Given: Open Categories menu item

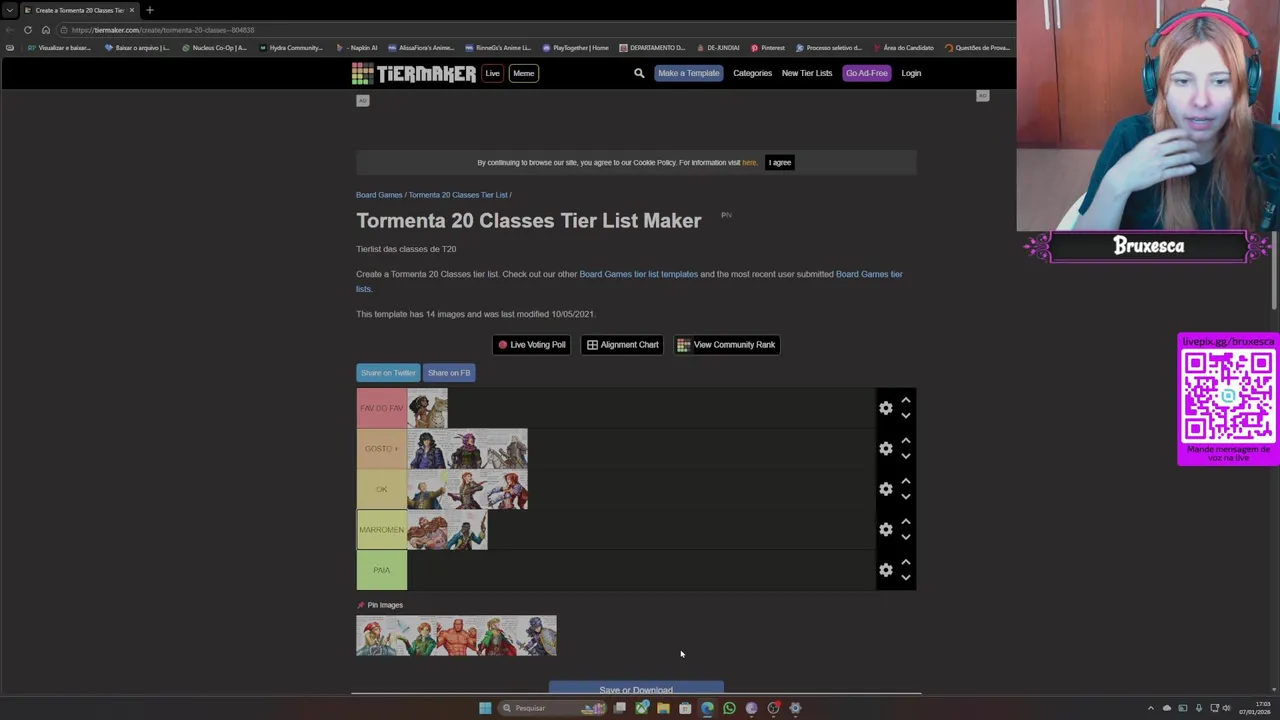Looking at the screenshot, I should click(752, 73).
